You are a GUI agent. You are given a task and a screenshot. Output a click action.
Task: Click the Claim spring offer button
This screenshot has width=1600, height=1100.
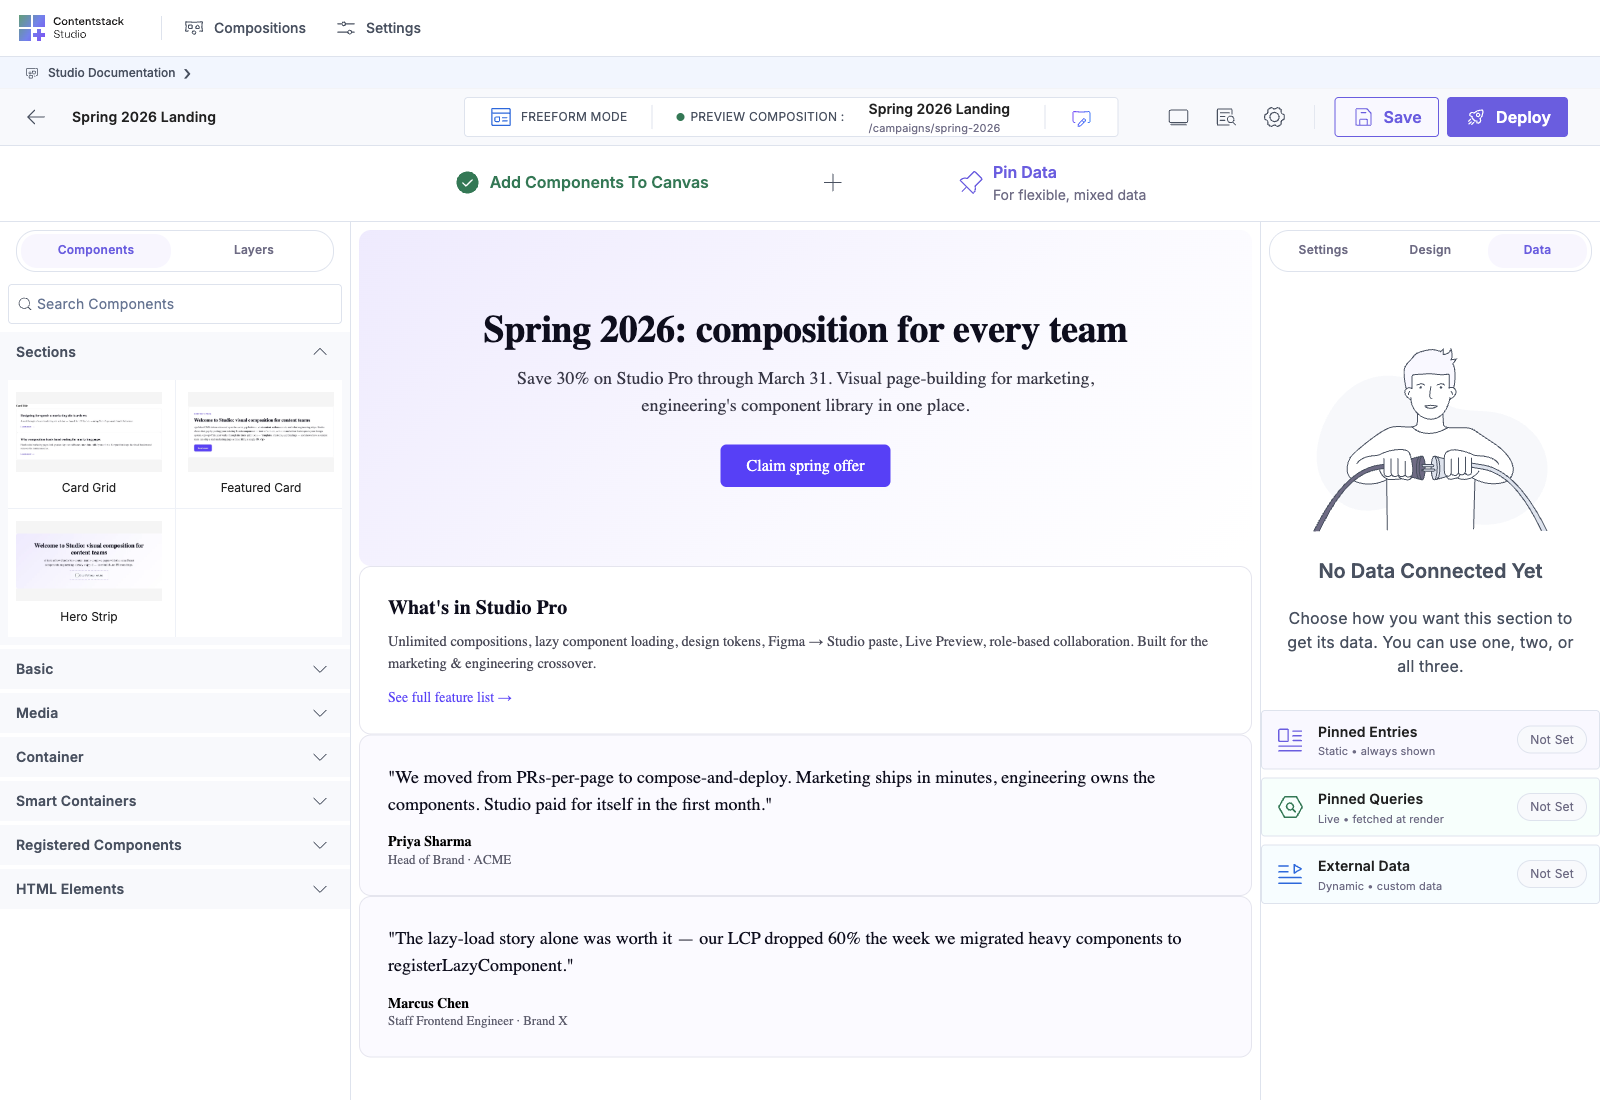point(805,466)
